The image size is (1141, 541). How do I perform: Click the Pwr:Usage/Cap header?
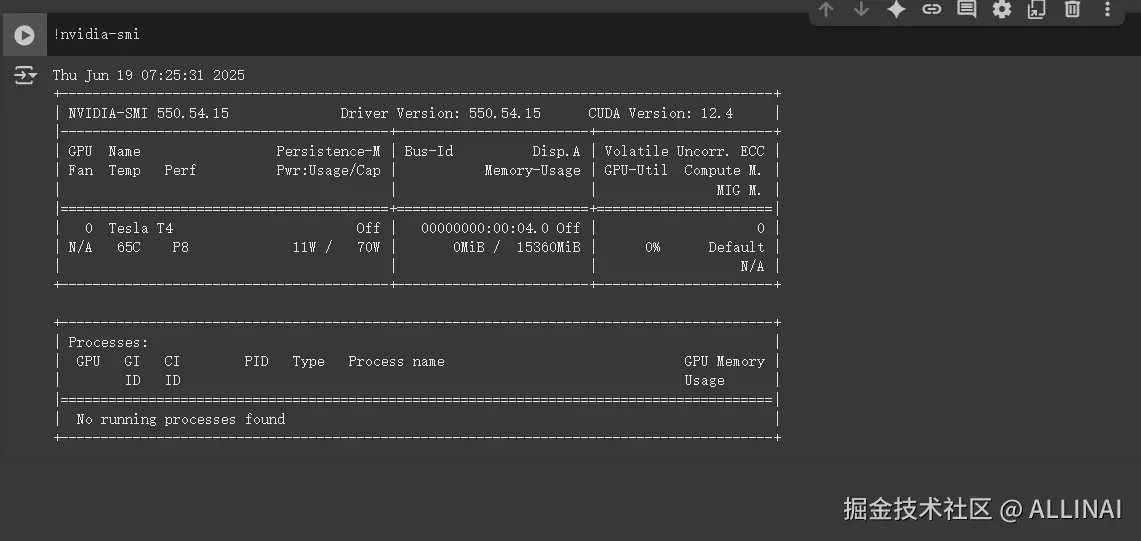(x=328, y=170)
